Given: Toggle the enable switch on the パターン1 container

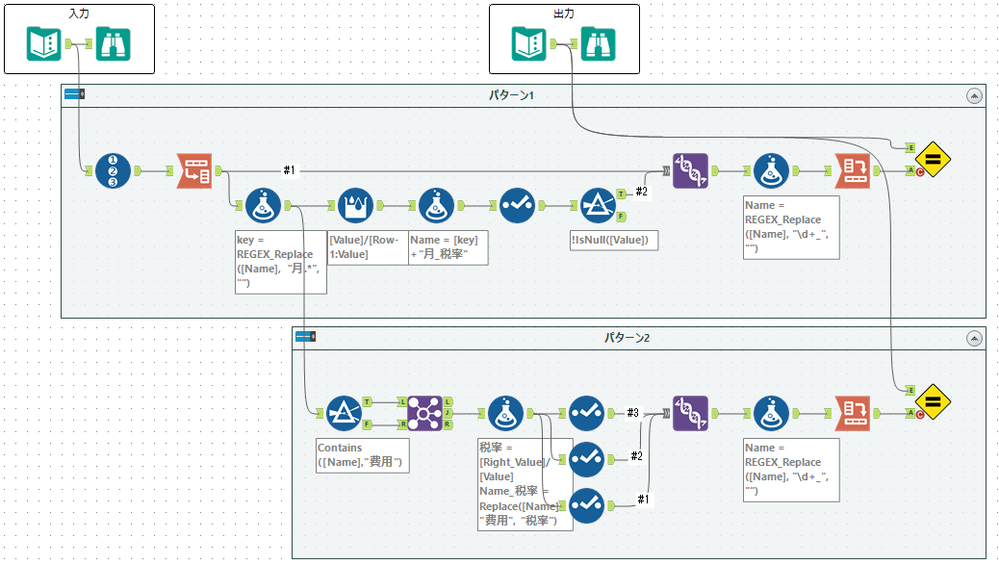Looking at the screenshot, I should tap(75, 94).
